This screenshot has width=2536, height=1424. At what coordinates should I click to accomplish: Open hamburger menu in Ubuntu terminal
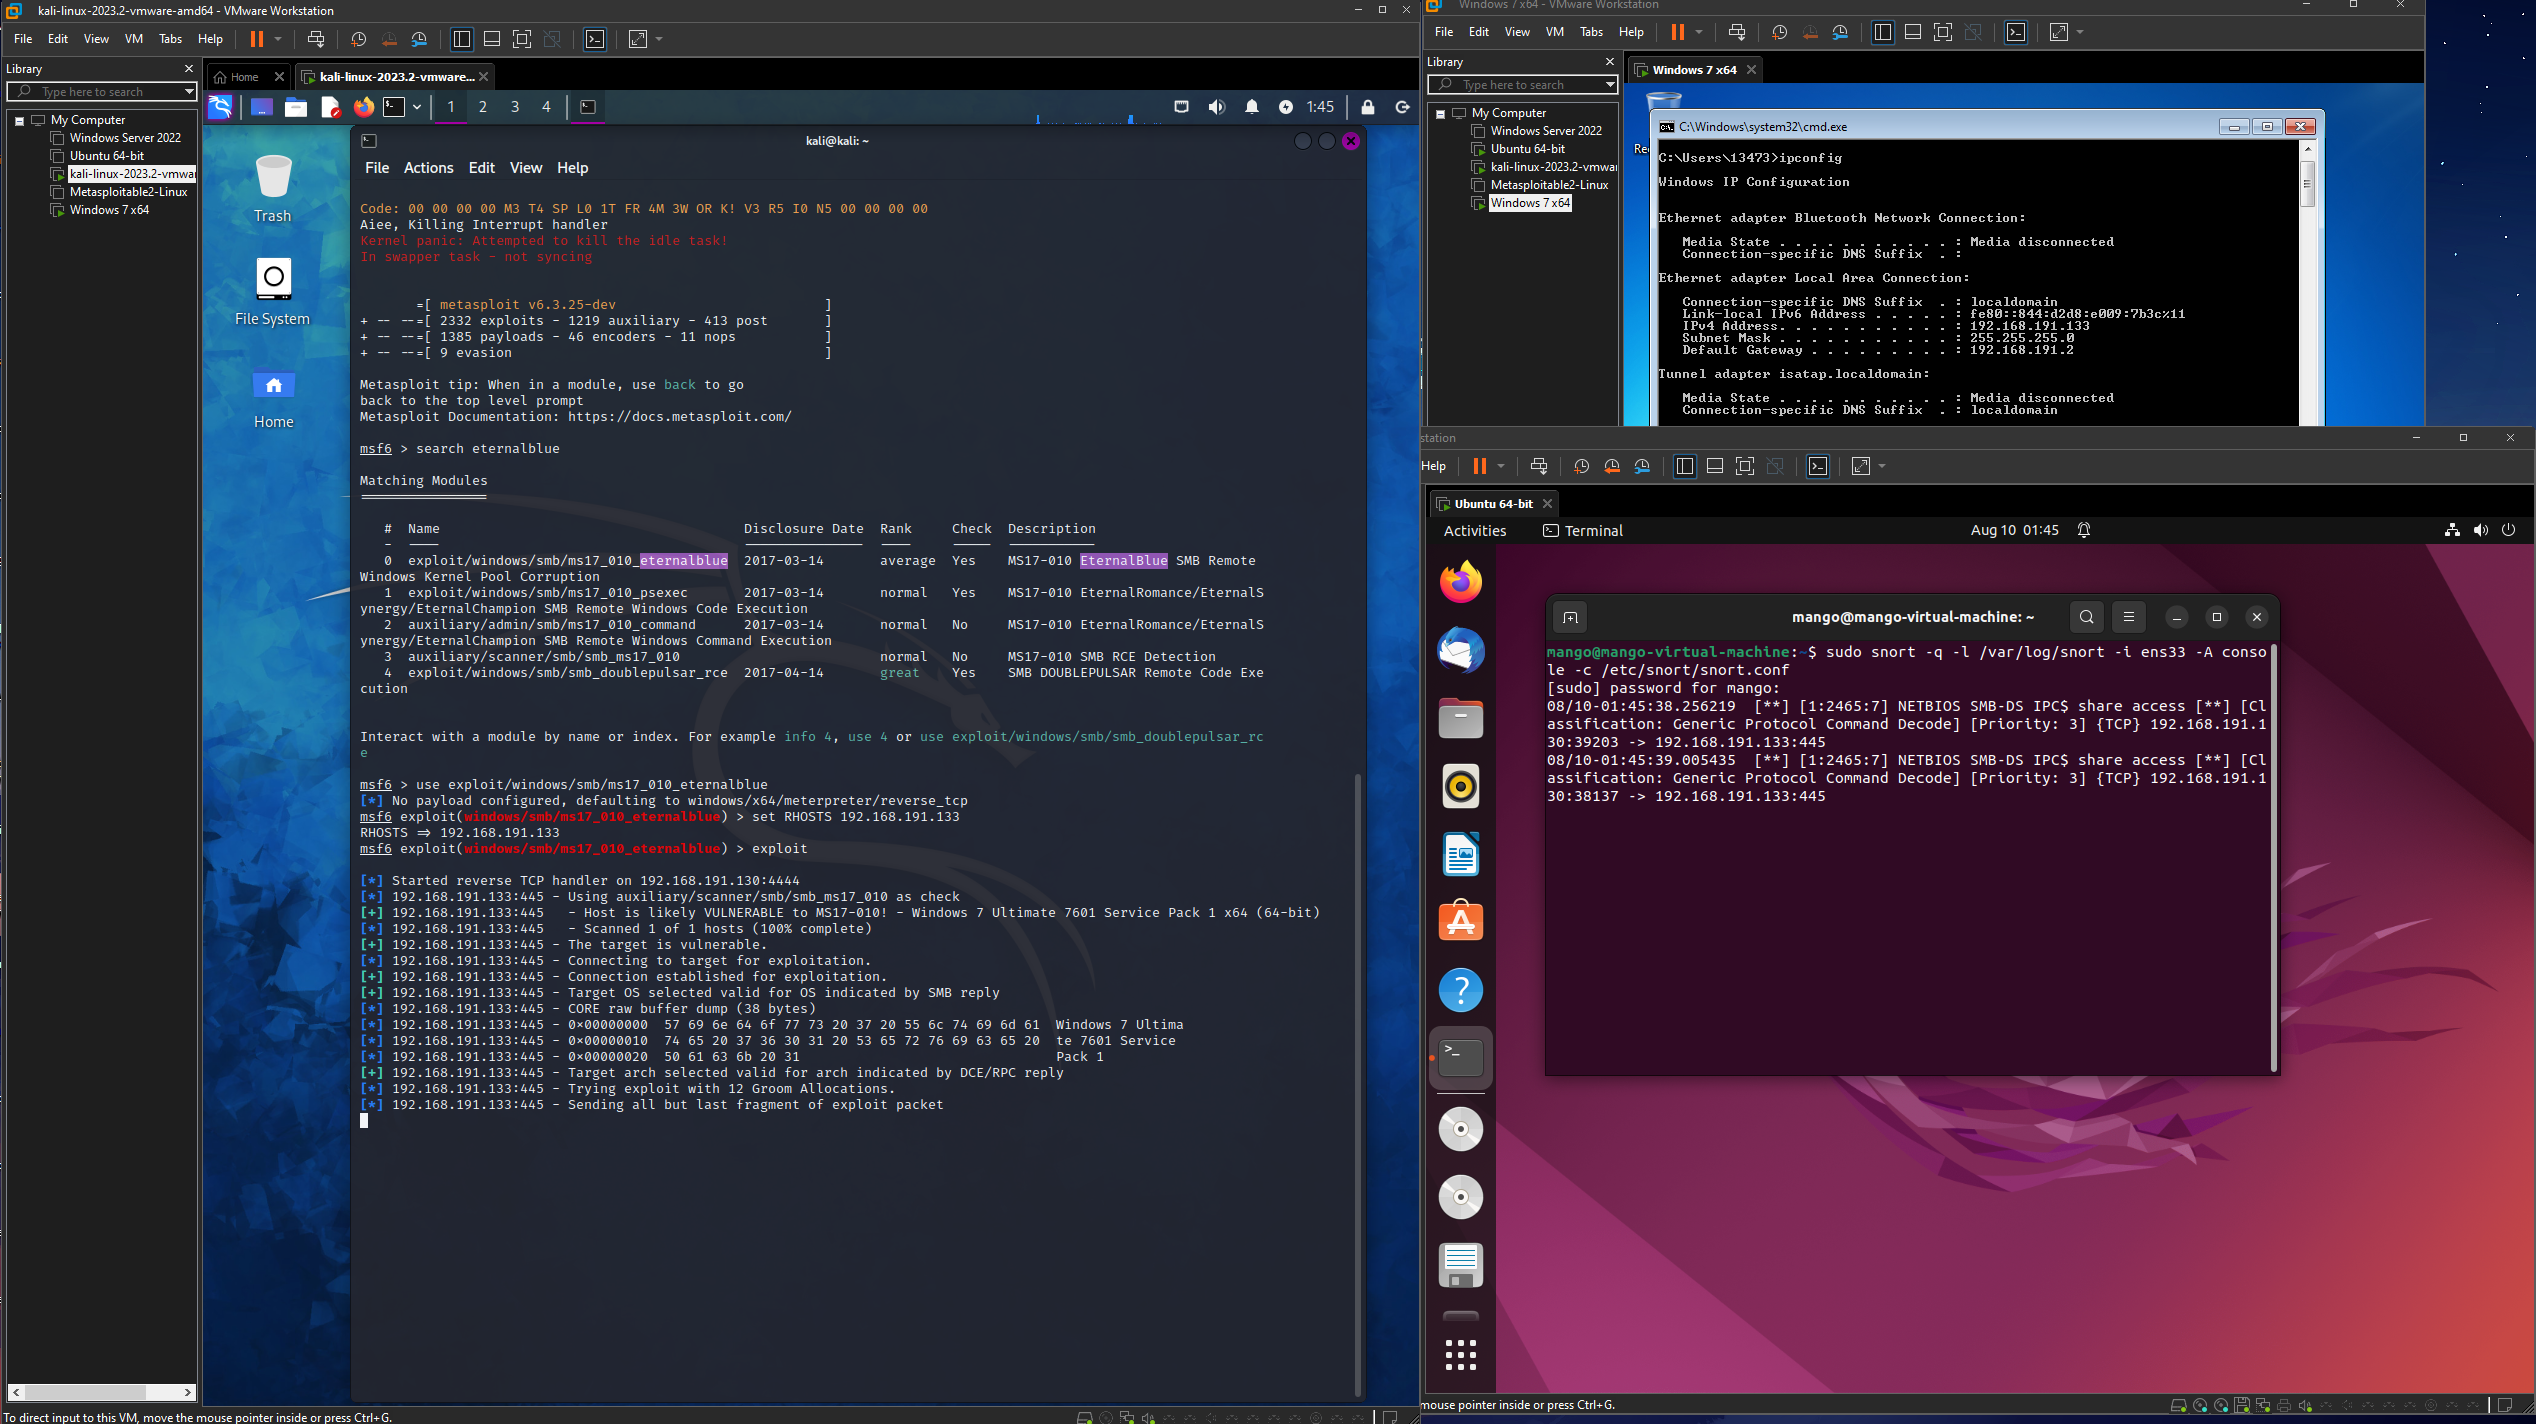[x=2129, y=617]
